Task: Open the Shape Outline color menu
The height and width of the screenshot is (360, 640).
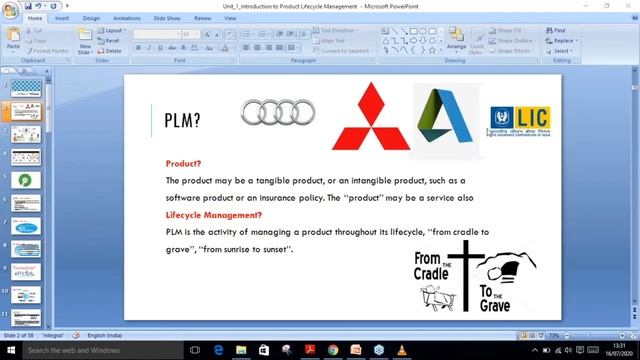Action: coord(512,41)
